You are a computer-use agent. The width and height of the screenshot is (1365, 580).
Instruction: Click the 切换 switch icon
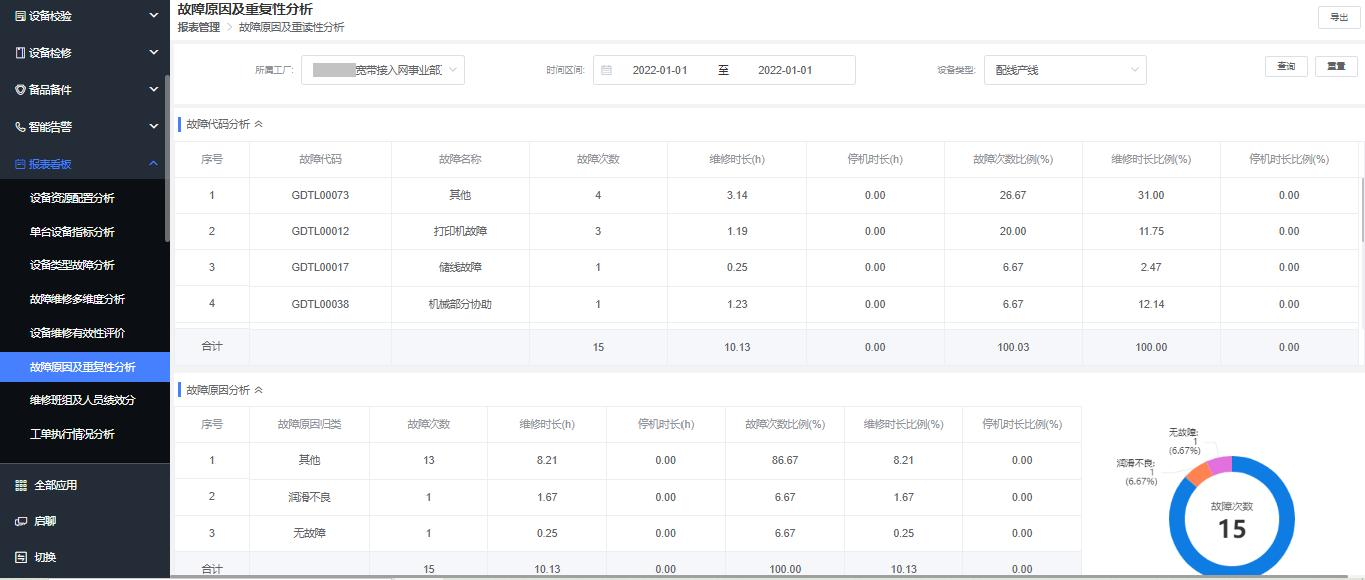pos(21,557)
